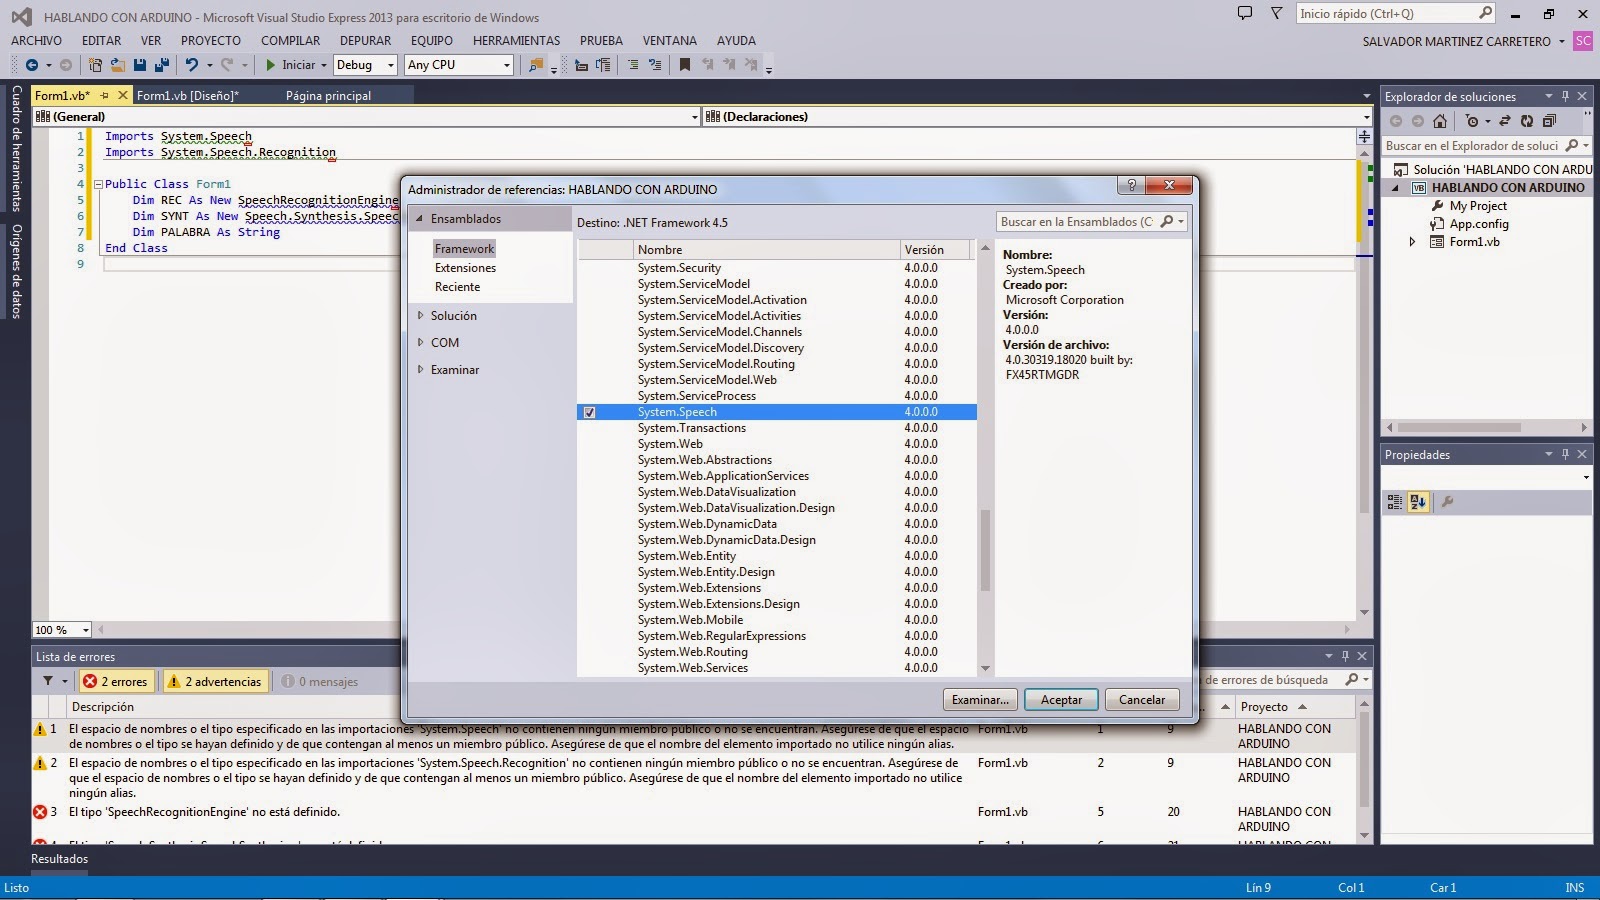Click the Home icon in Solution Explorer
The width and height of the screenshot is (1600, 900).
[x=1440, y=121]
